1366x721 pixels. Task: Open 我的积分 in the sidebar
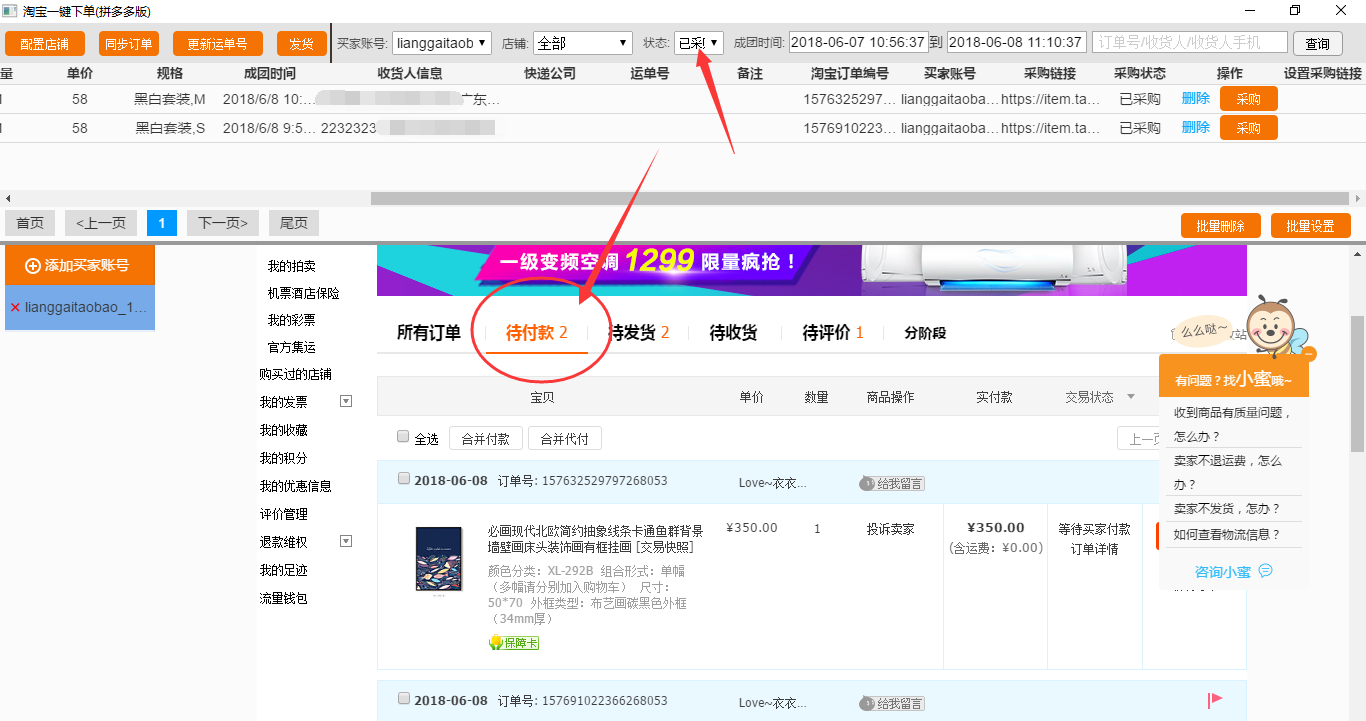click(283, 458)
